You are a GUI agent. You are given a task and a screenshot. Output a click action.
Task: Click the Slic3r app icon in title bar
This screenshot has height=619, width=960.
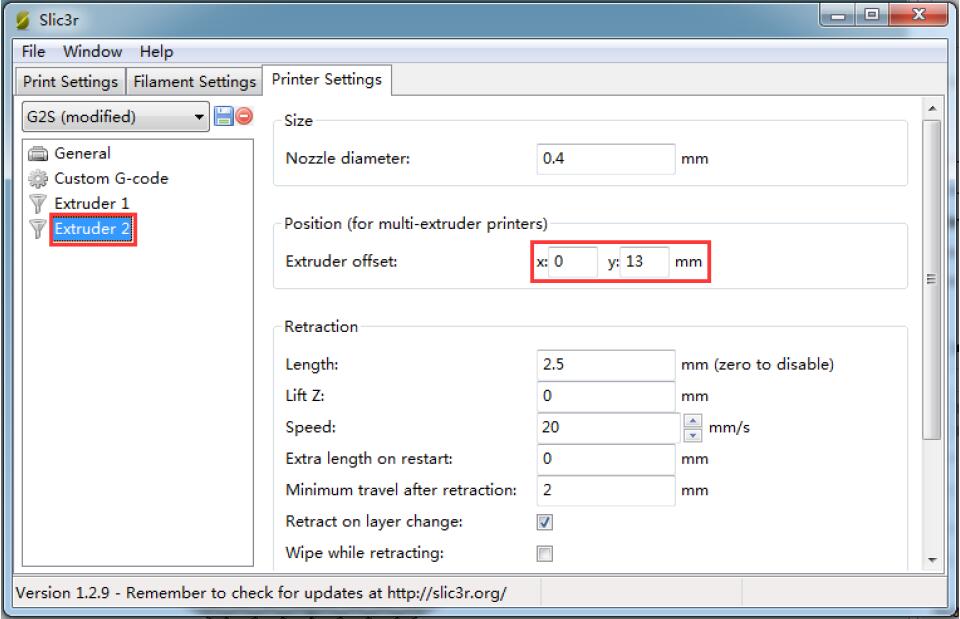[x=23, y=20]
